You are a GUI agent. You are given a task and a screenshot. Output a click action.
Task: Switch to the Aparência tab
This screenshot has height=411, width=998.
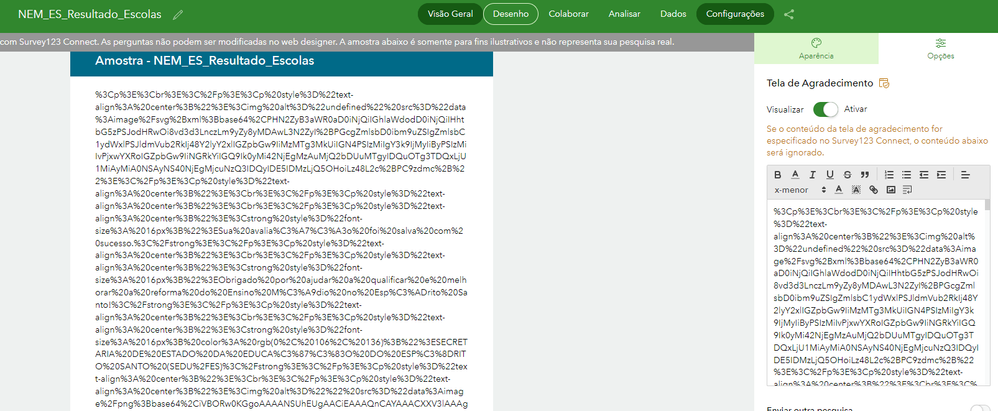point(816,48)
